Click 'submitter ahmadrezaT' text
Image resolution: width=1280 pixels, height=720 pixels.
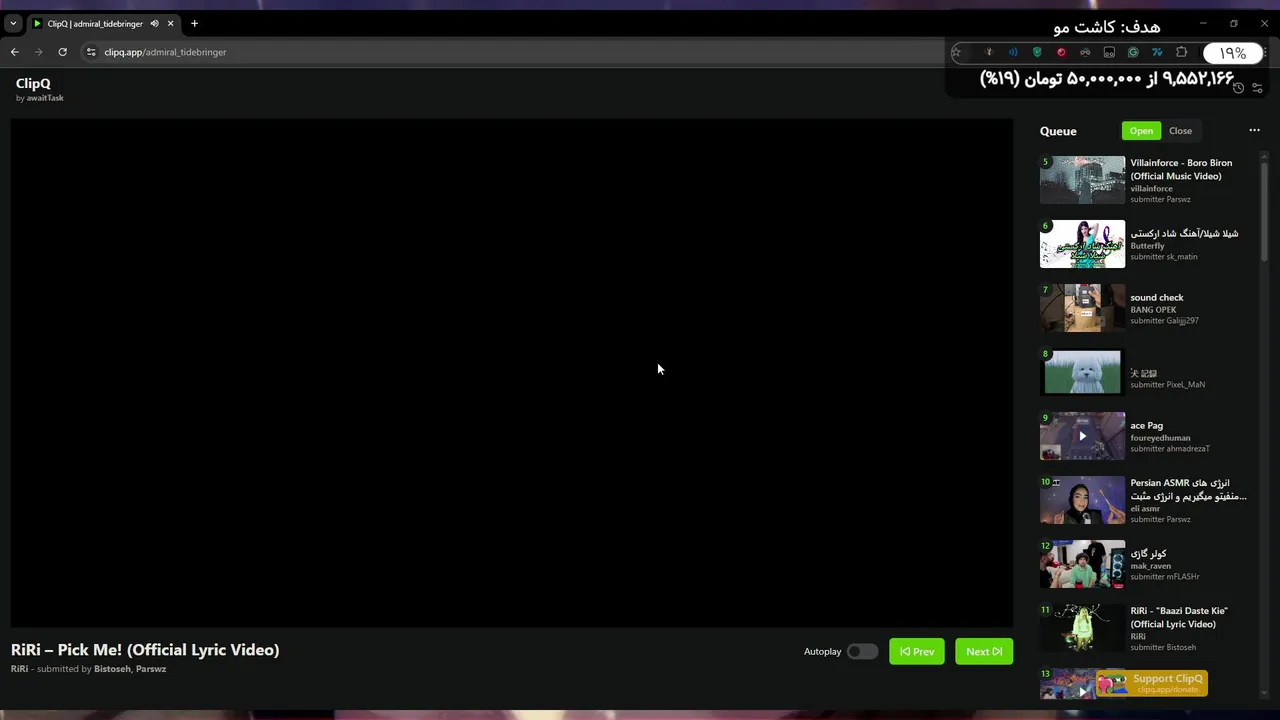pos(1170,449)
